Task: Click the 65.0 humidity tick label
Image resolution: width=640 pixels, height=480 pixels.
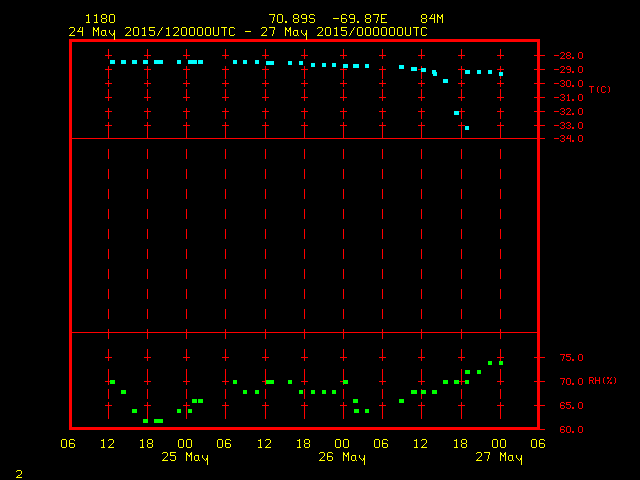Action: click(x=568, y=406)
